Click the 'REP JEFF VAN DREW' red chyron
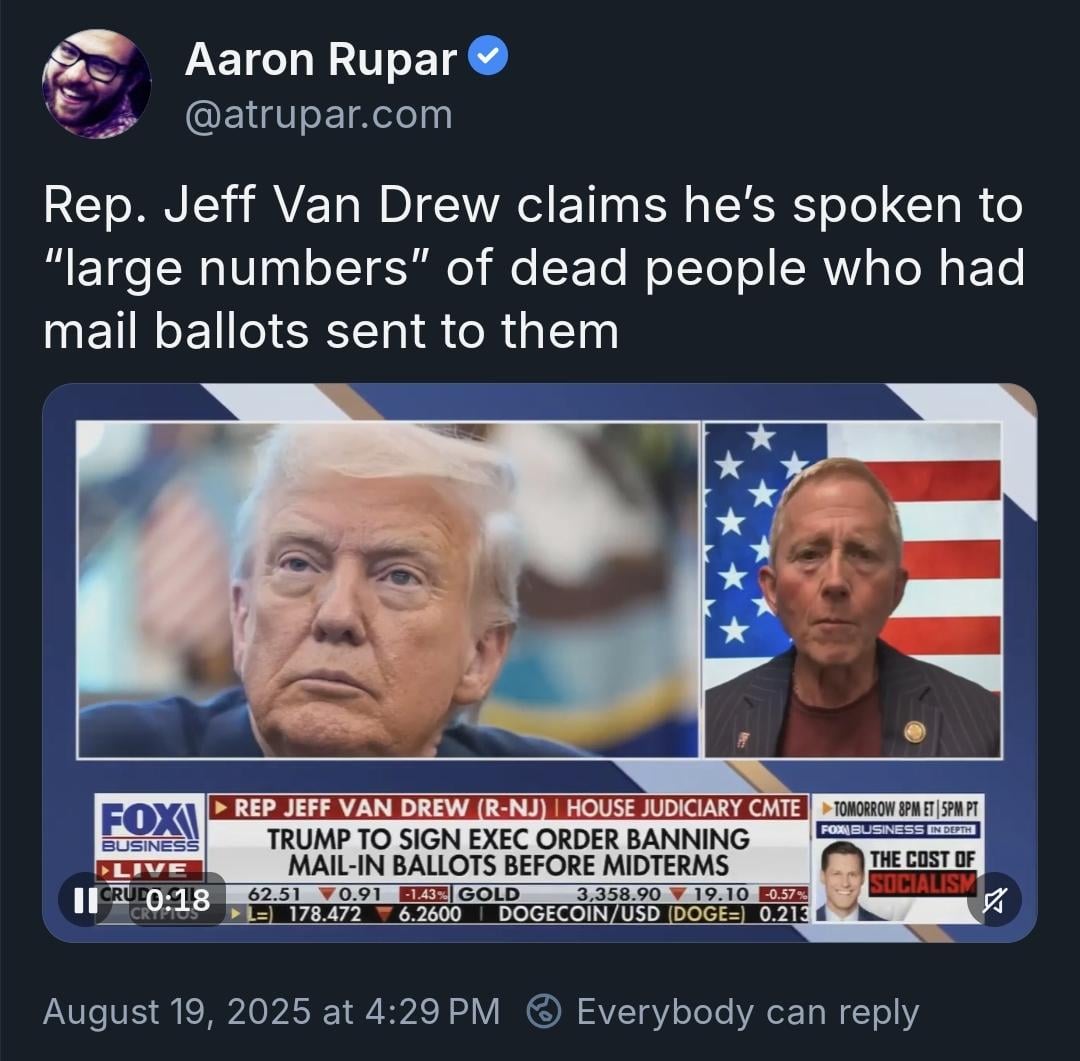Screen dimensions: 1080x1061 tap(508, 807)
